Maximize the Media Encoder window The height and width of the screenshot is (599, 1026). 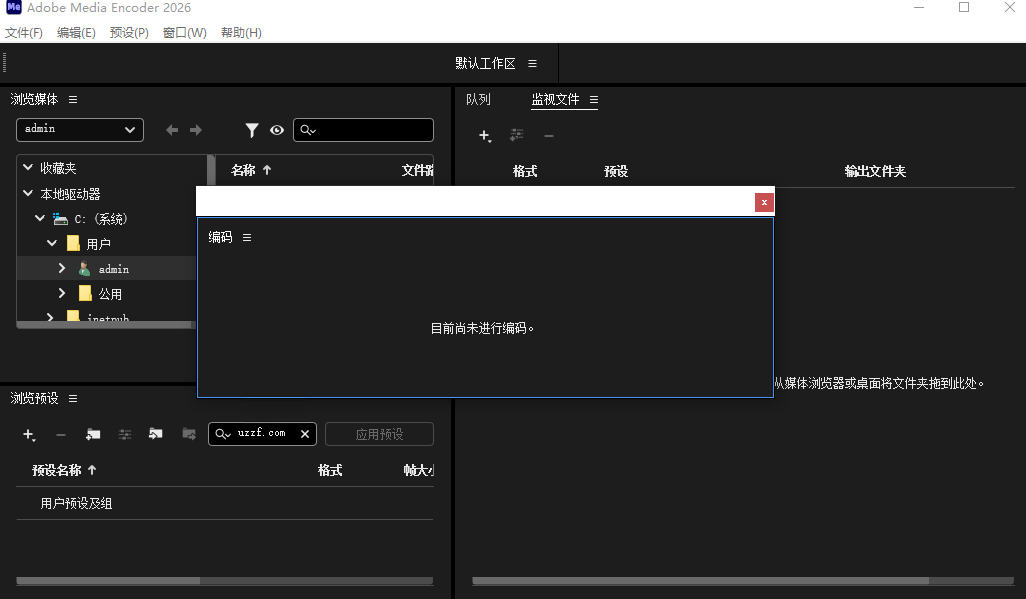tap(964, 7)
